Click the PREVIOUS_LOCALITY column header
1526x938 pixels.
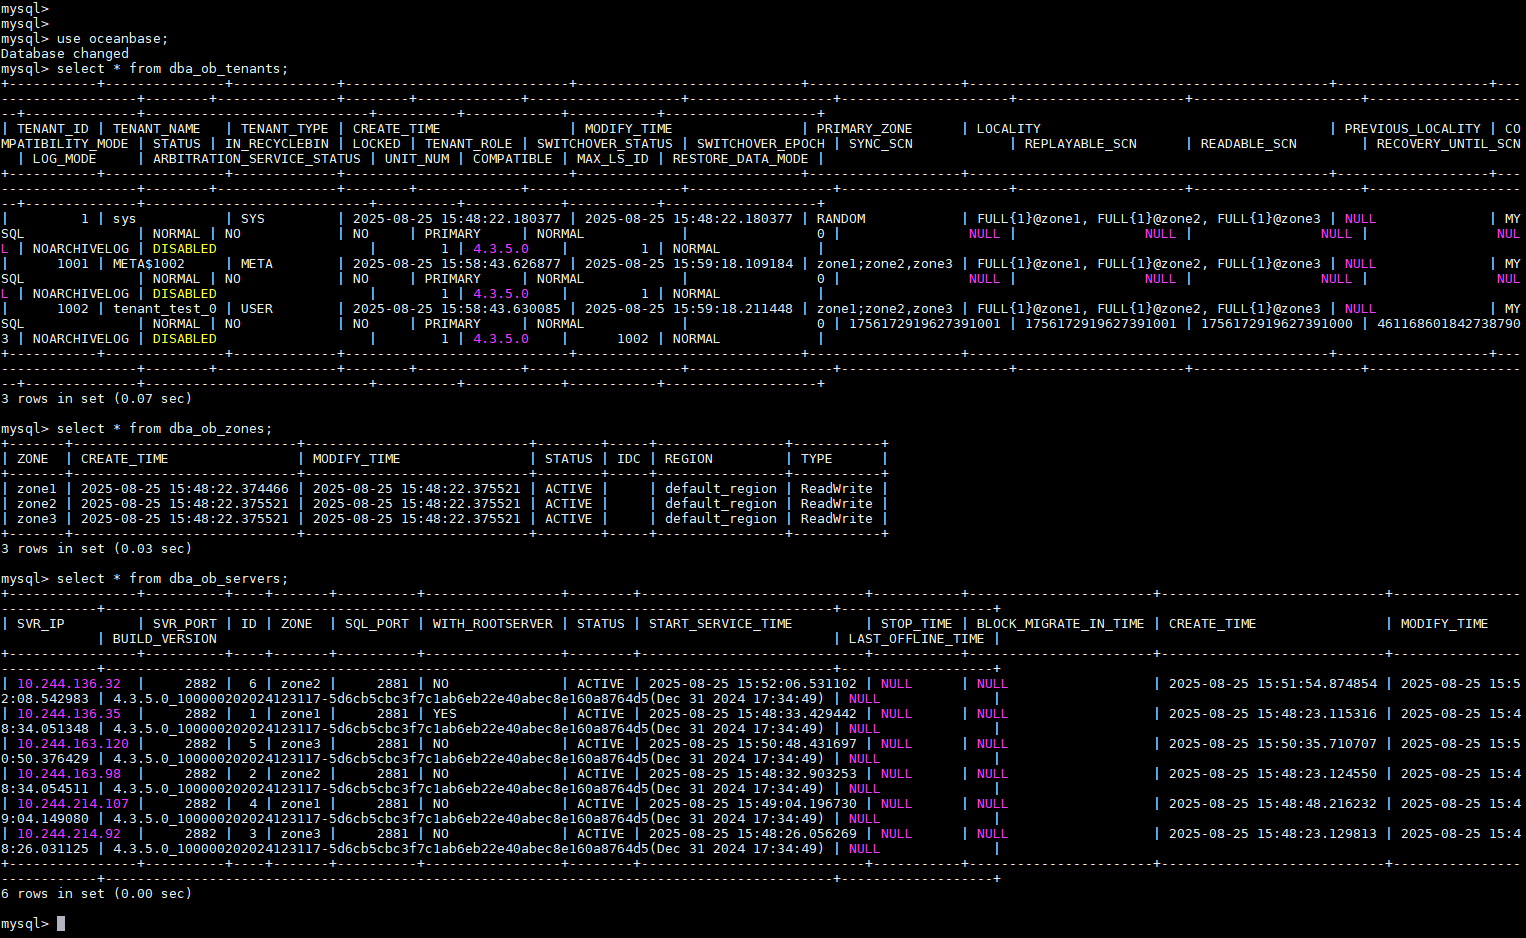pos(1413,129)
